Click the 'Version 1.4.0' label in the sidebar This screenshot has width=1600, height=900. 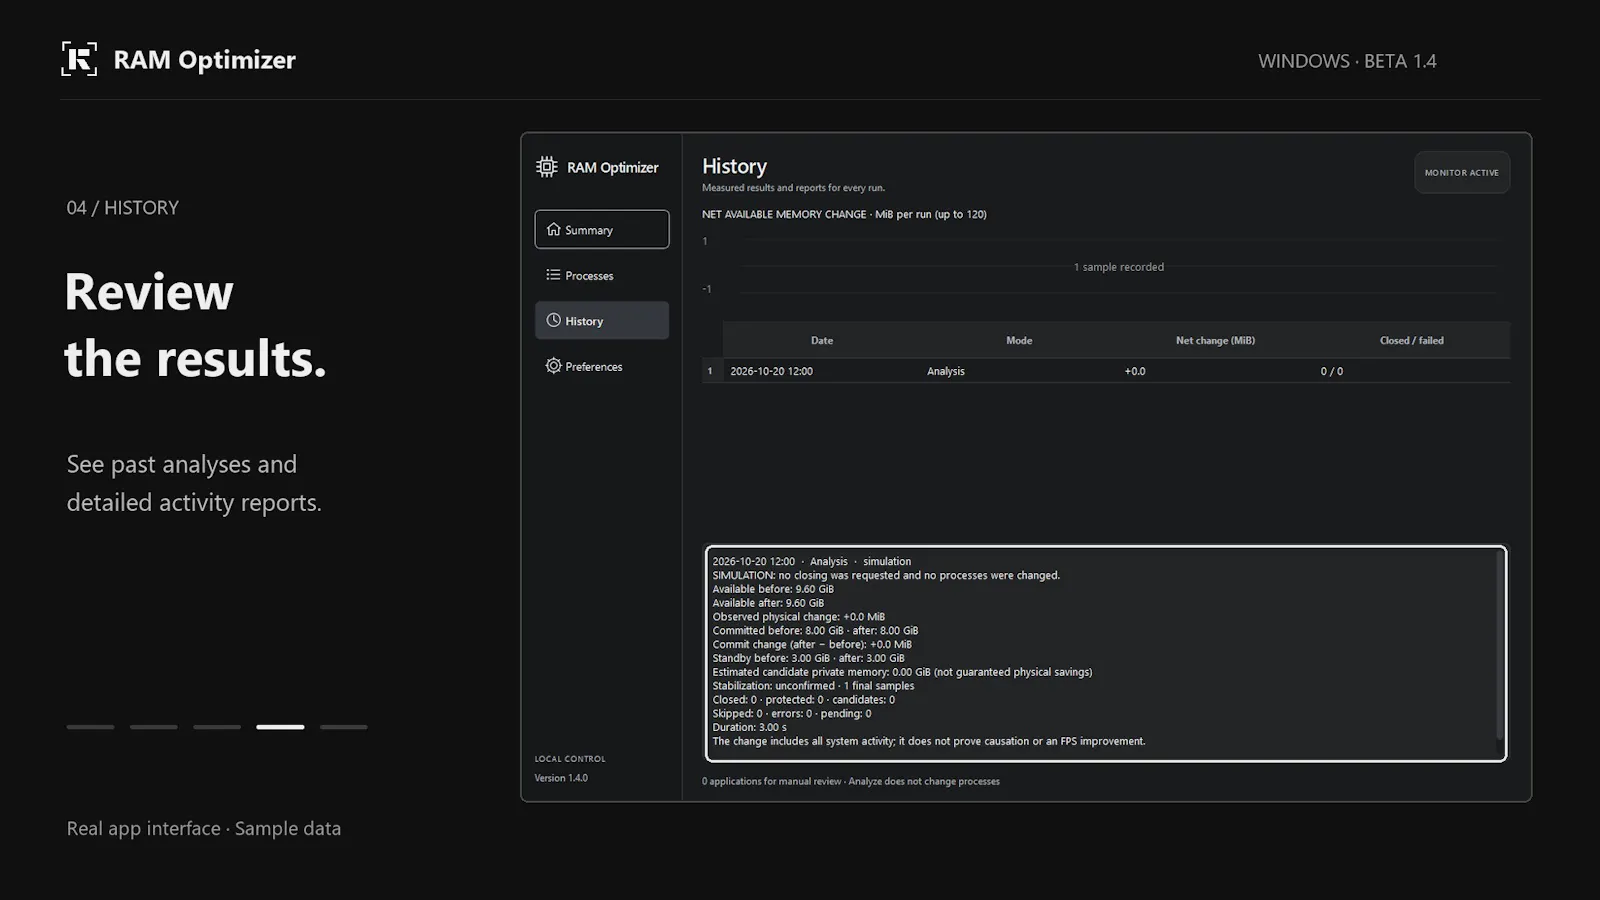click(561, 778)
